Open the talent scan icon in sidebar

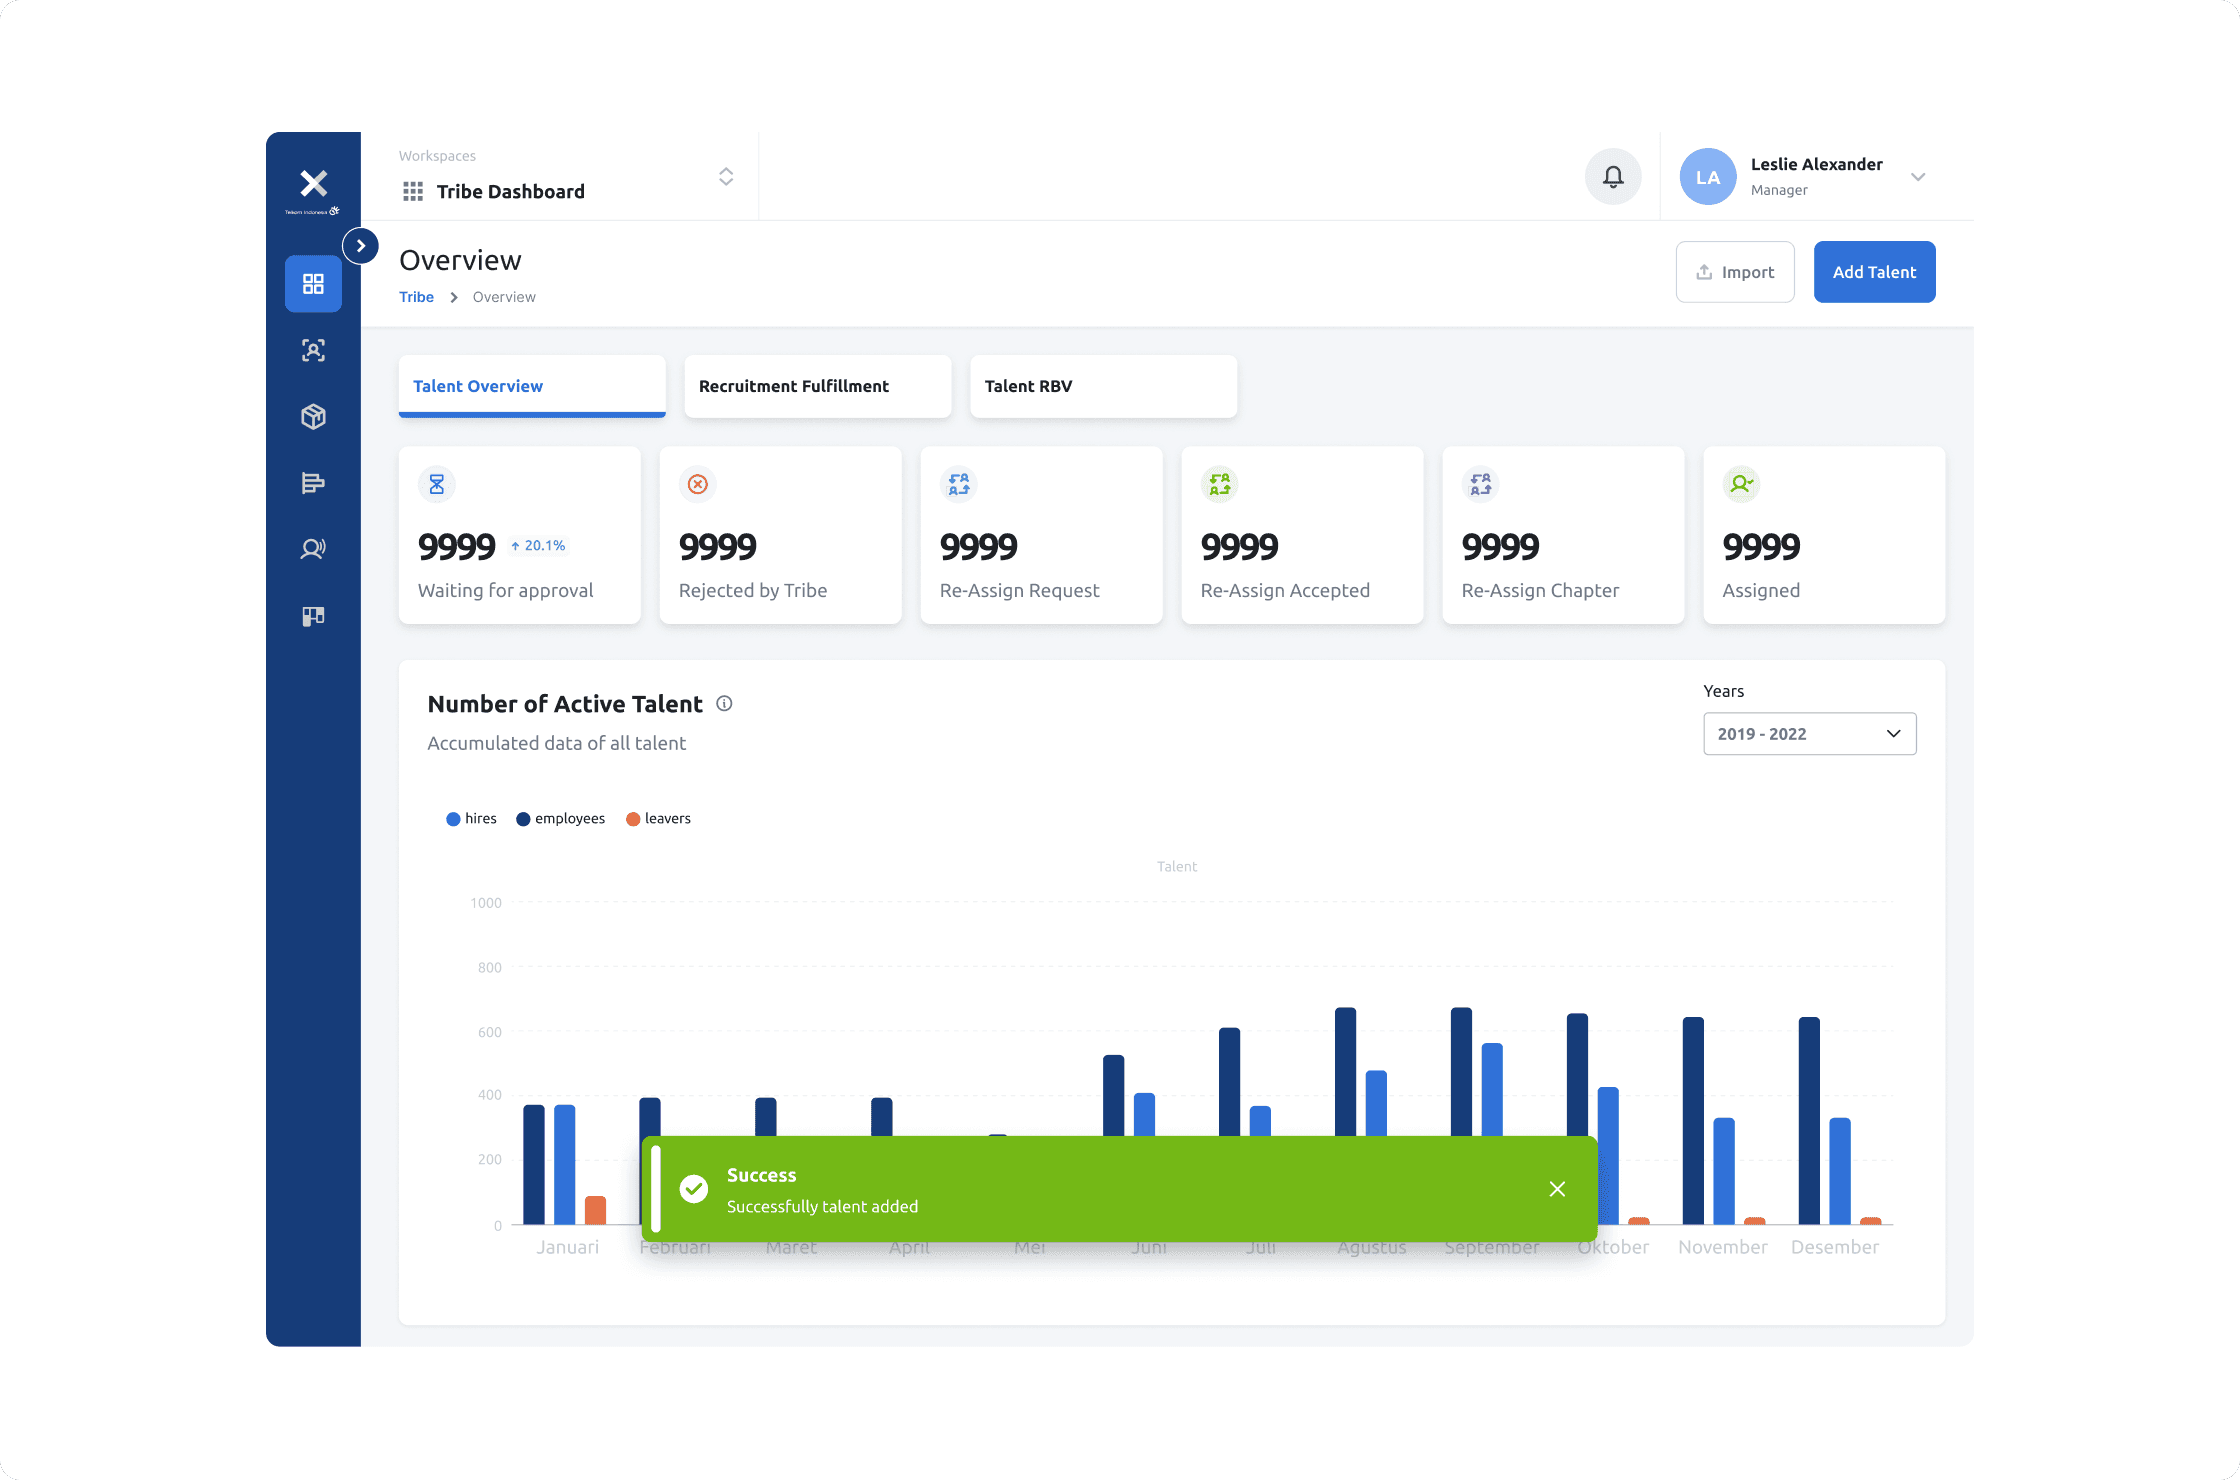click(313, 350)
